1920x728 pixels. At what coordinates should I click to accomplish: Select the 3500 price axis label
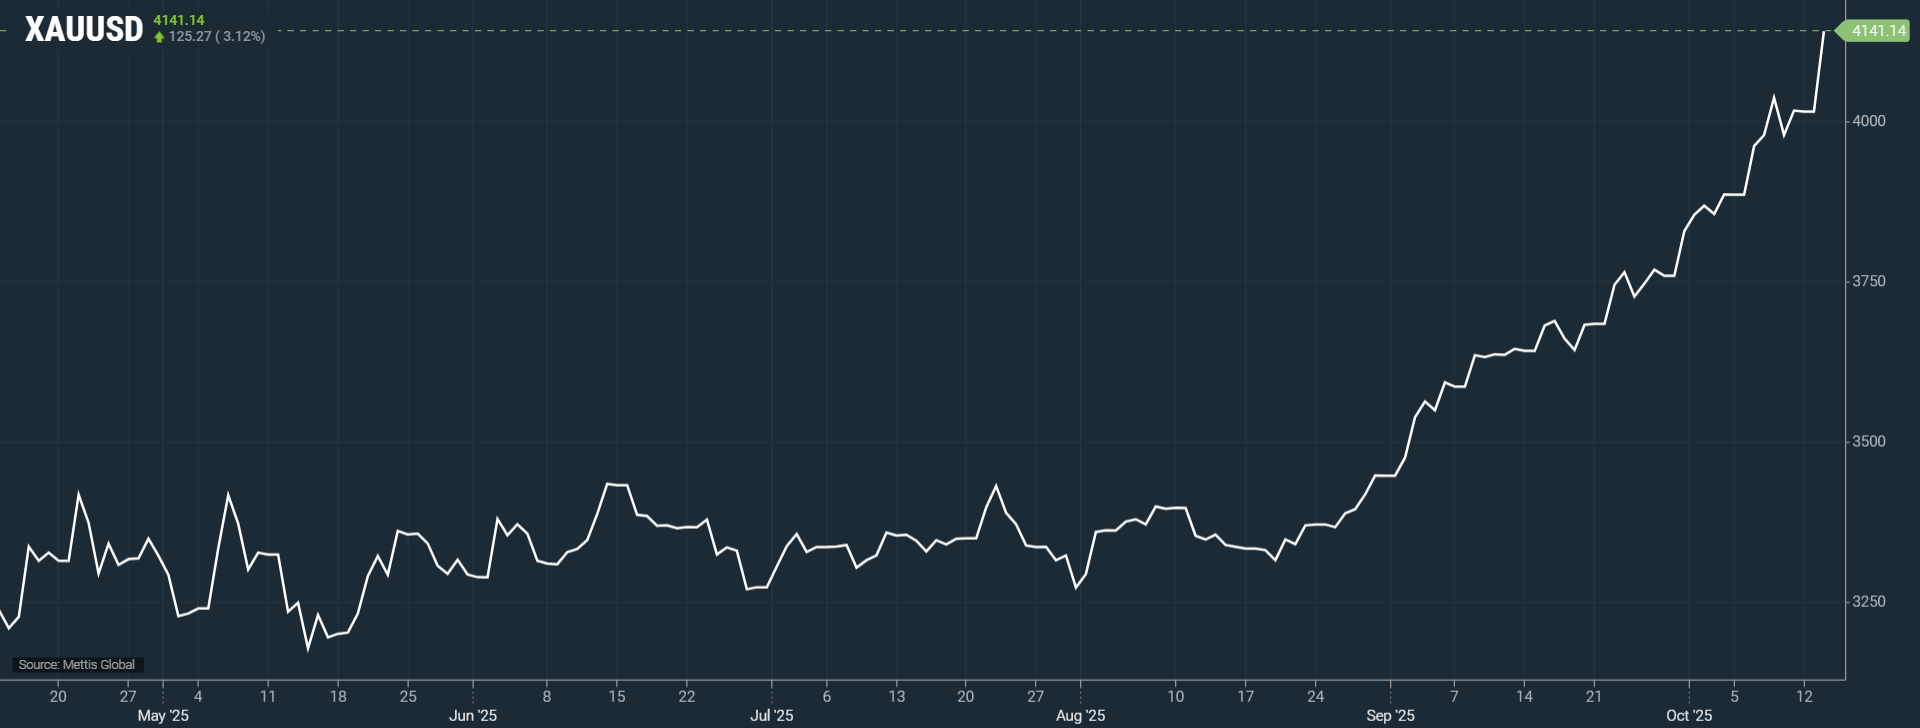1868,441
